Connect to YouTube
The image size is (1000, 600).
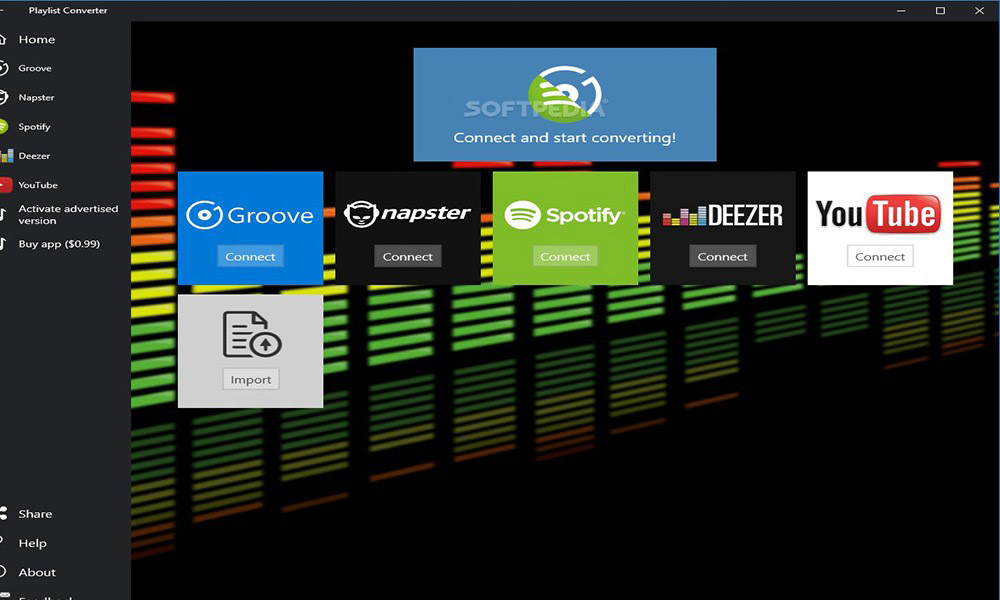point(880,256)
